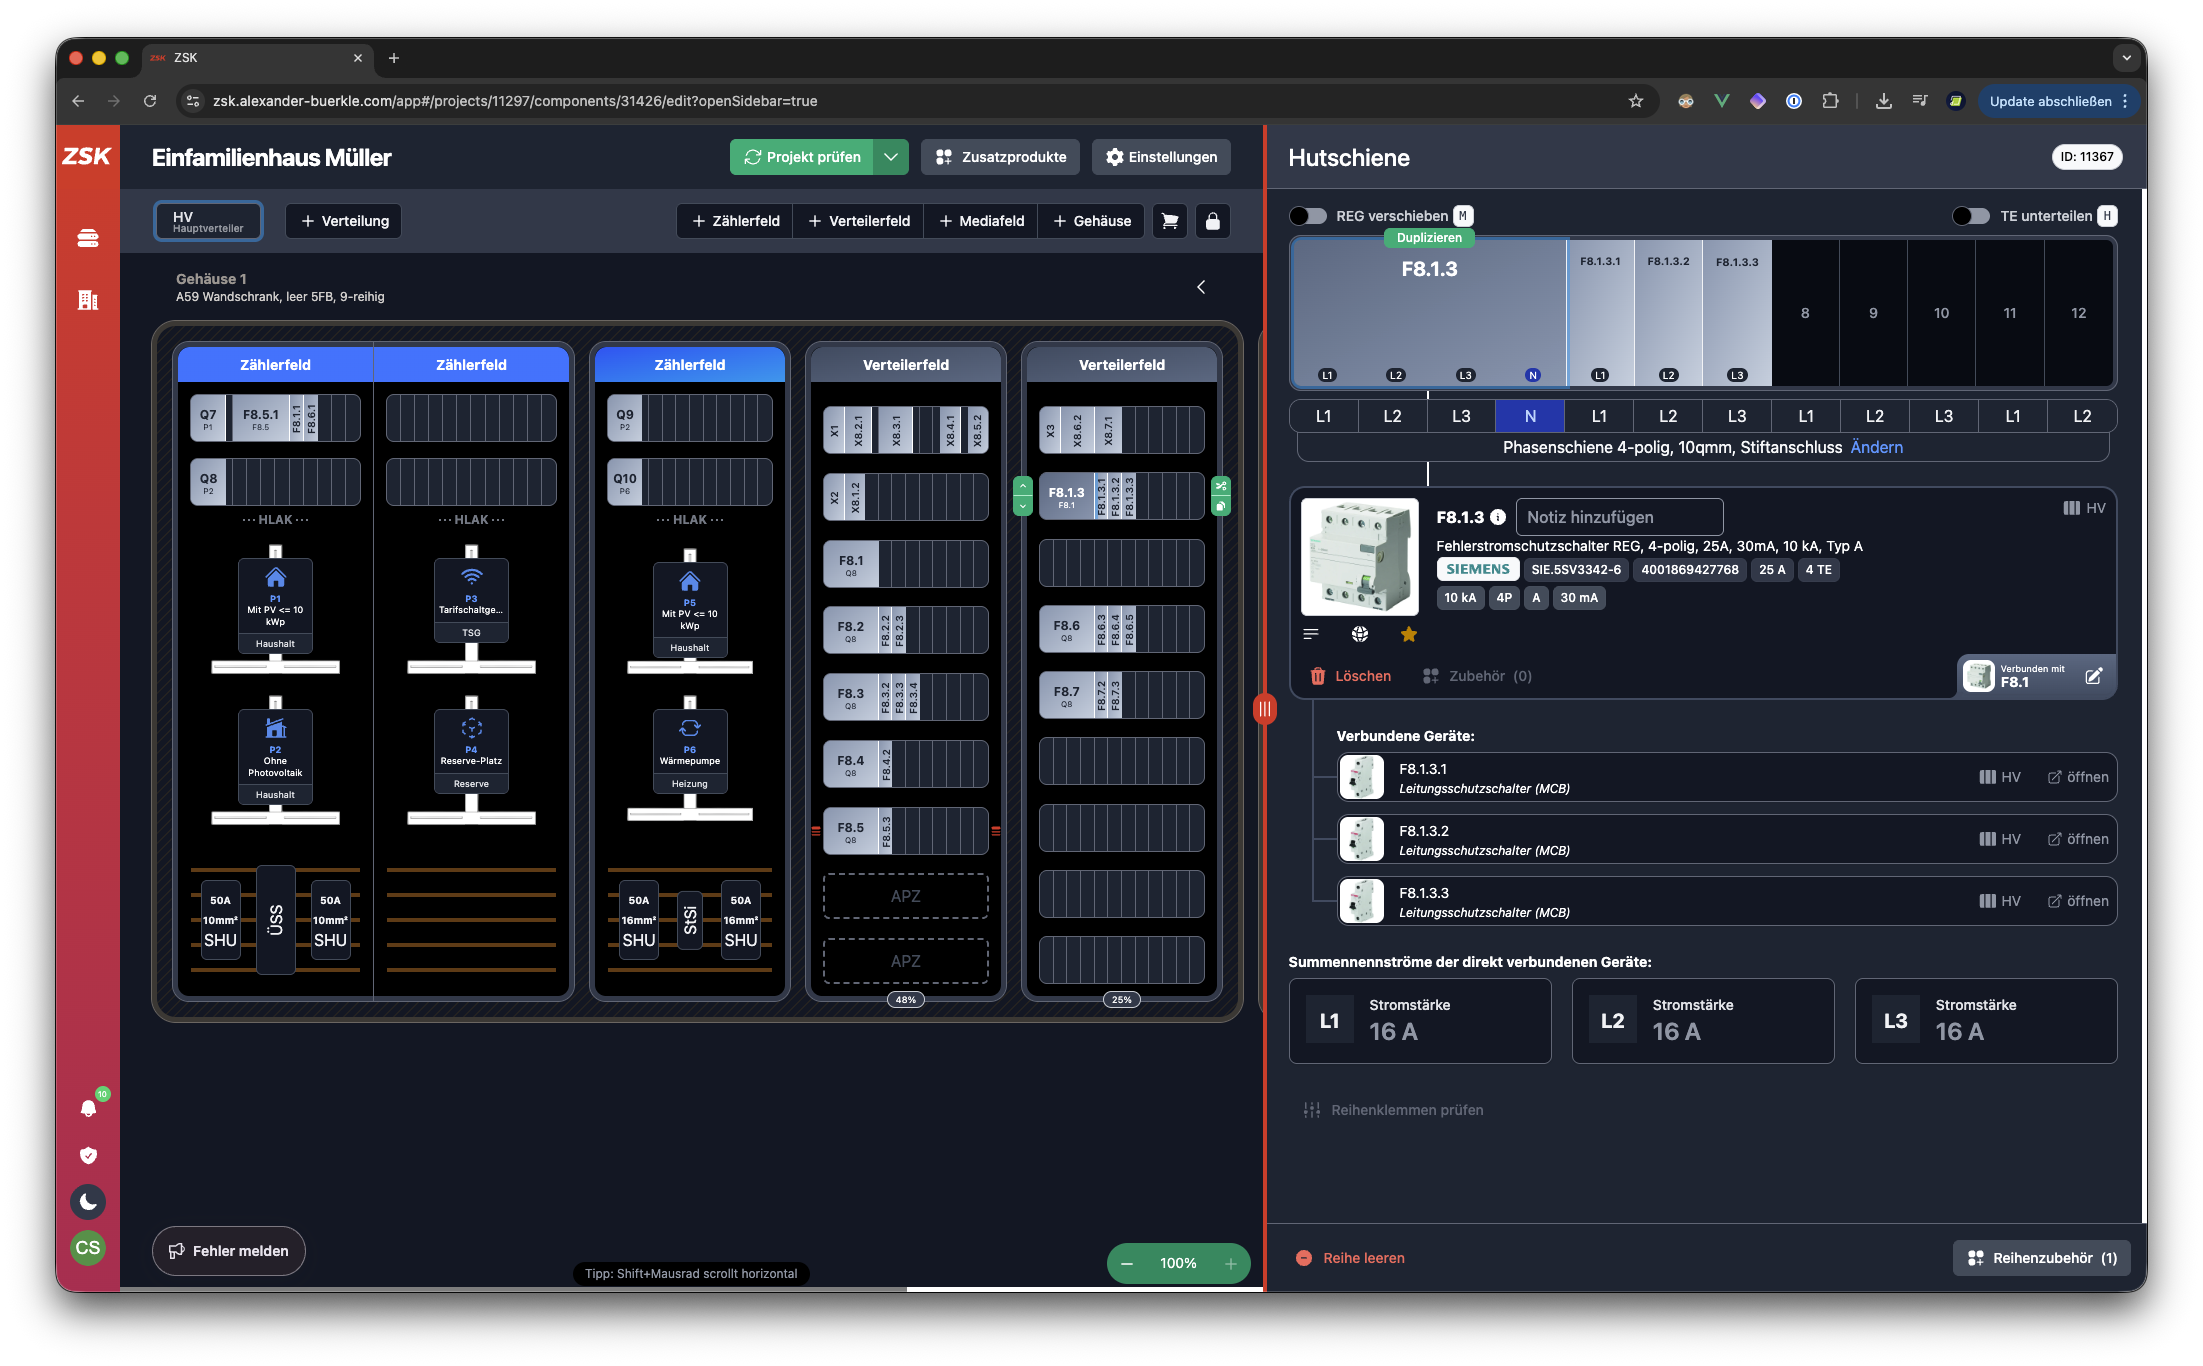The width and height of the screenshot is (2203, 1366).
Task: Click the edit icon next to Verbunden mit F8.1
Action: click(2093, 676)
